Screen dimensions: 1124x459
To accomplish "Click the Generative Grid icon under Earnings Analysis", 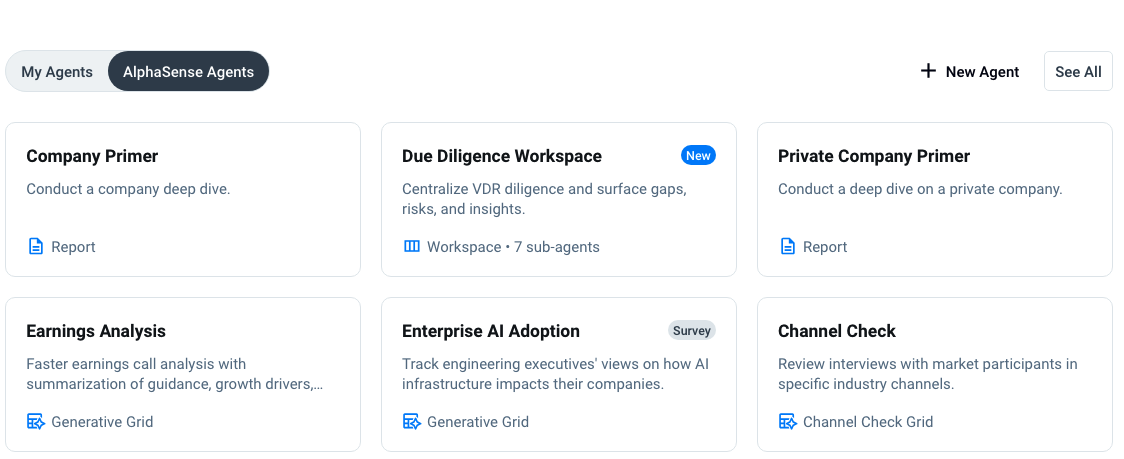I will click(36, 422).
